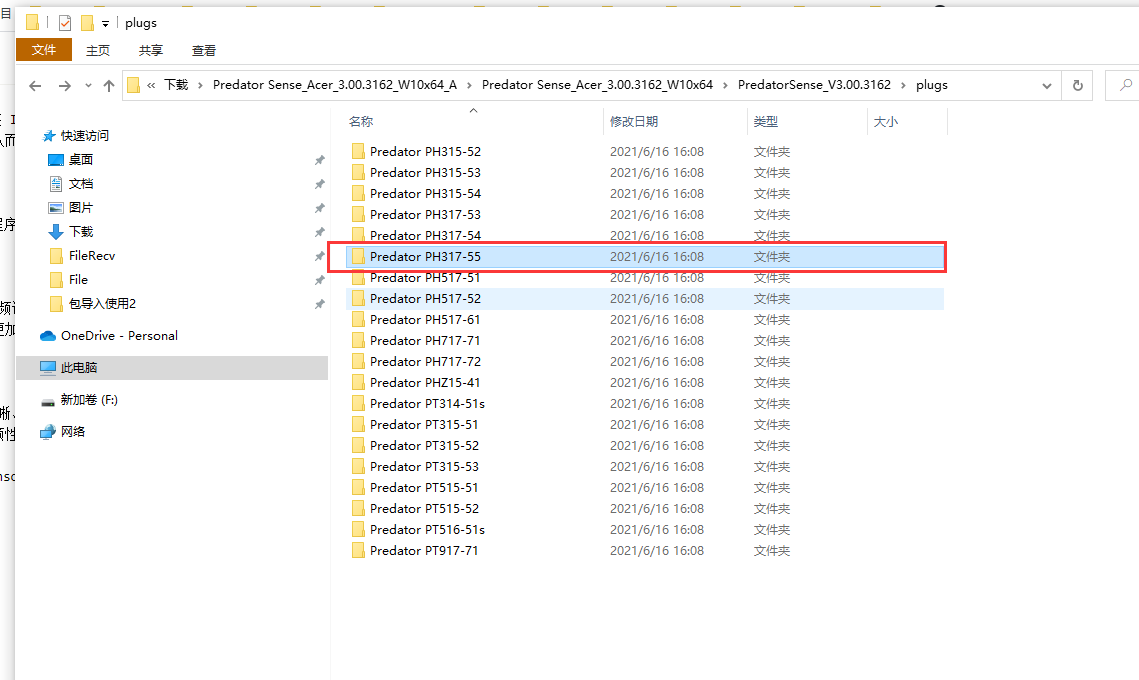Open Quick Access Toolbar customize dropdown
The image size is (1139, 680).
(105, 23)
